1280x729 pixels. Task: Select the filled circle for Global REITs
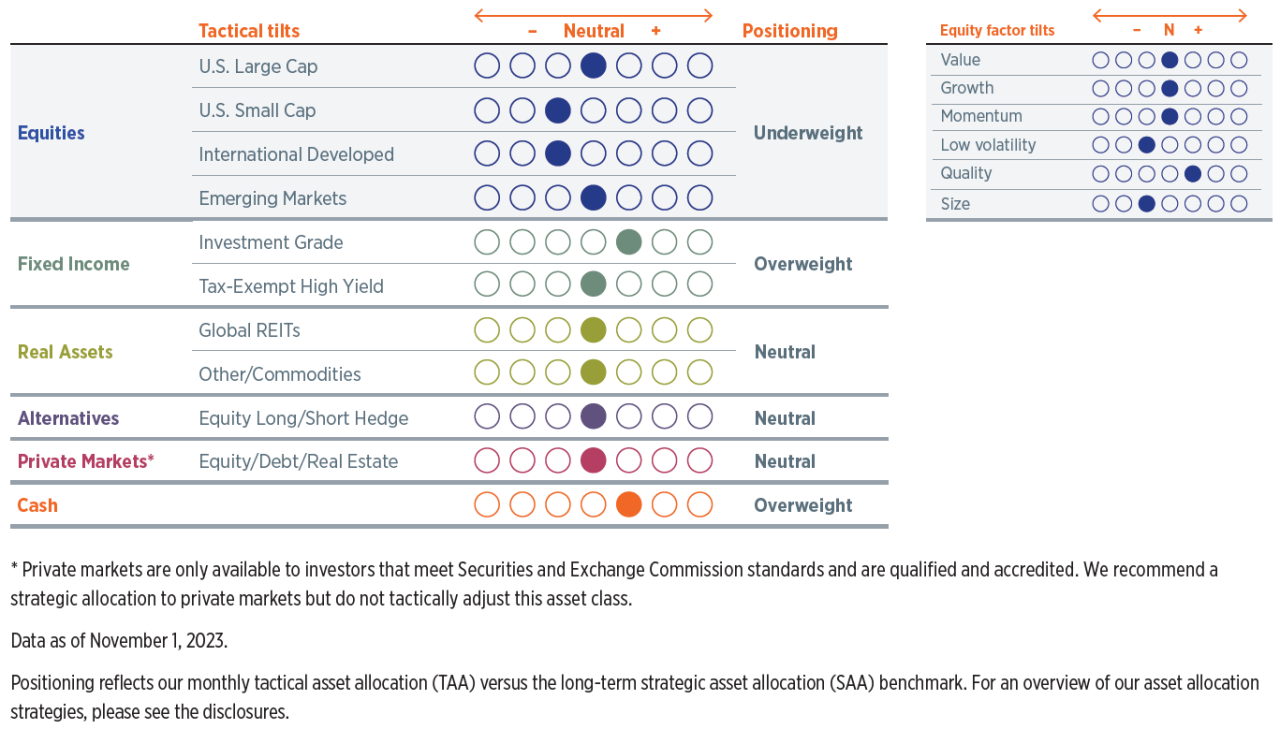point(593,330)
